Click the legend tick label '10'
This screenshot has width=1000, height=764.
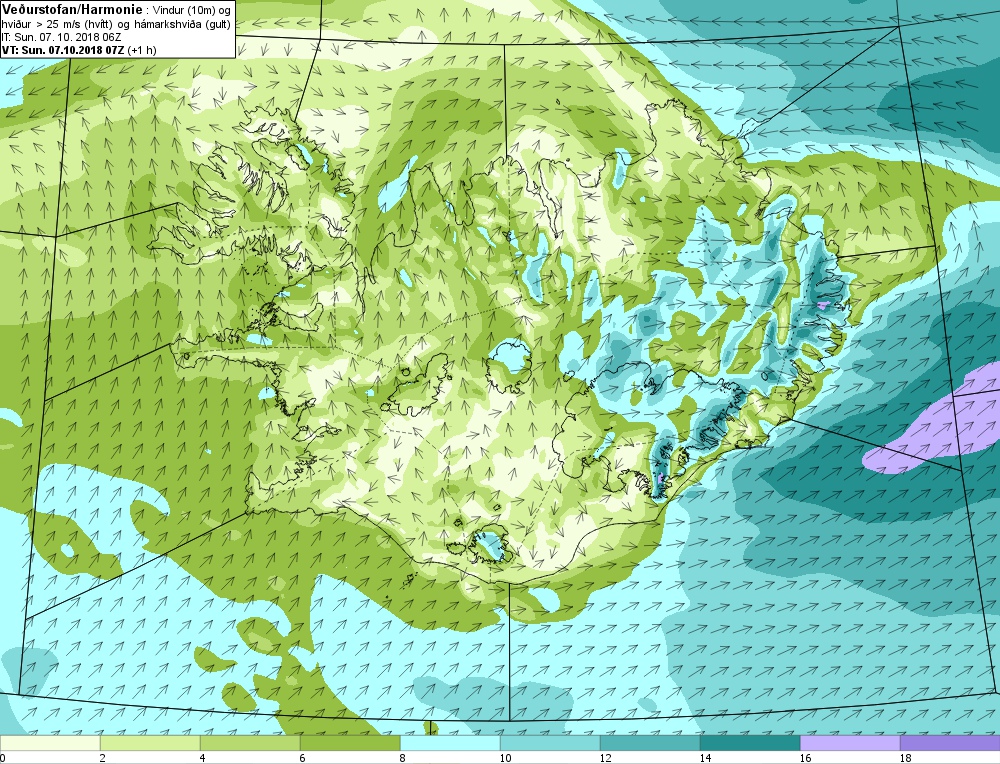pyautogui.click(x=505, y=758)
